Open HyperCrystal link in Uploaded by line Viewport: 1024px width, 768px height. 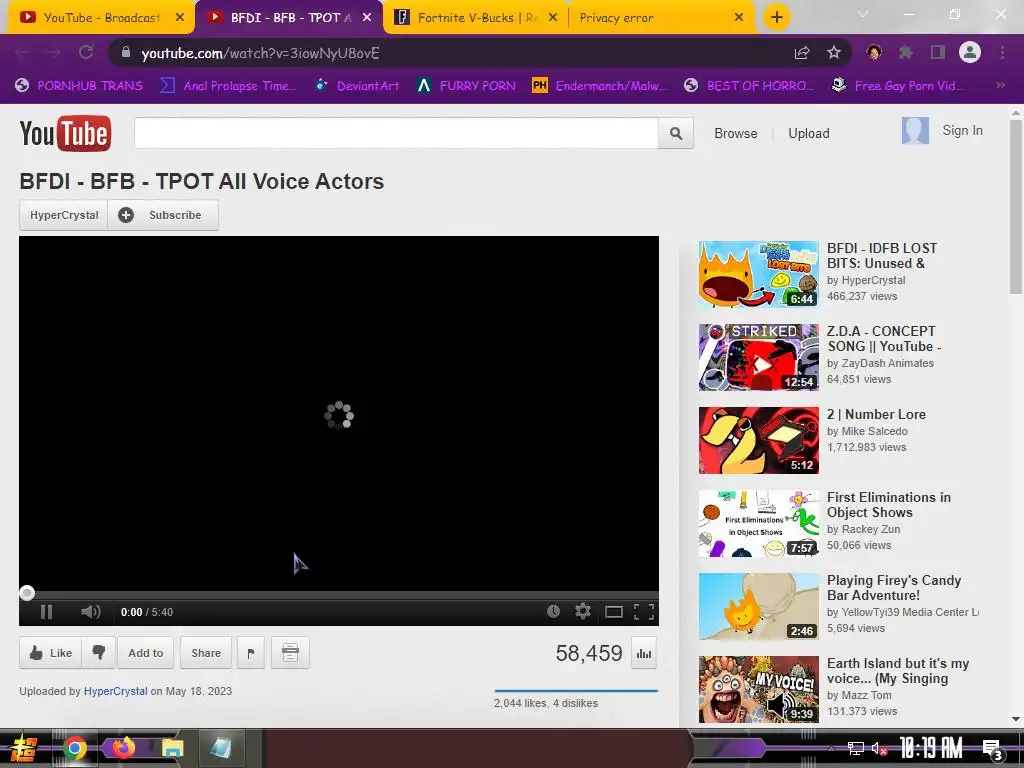coord(116,691)
